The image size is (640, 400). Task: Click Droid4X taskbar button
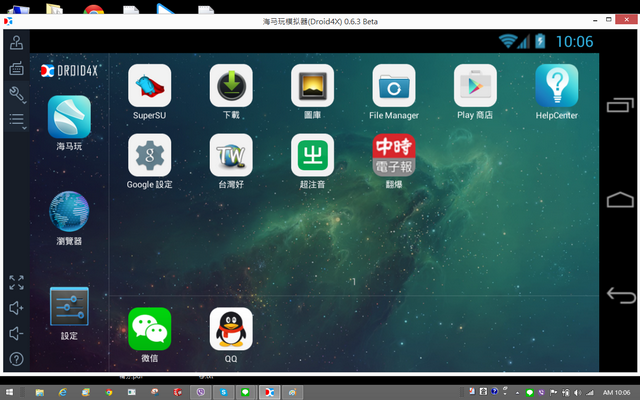click(269, 392)
